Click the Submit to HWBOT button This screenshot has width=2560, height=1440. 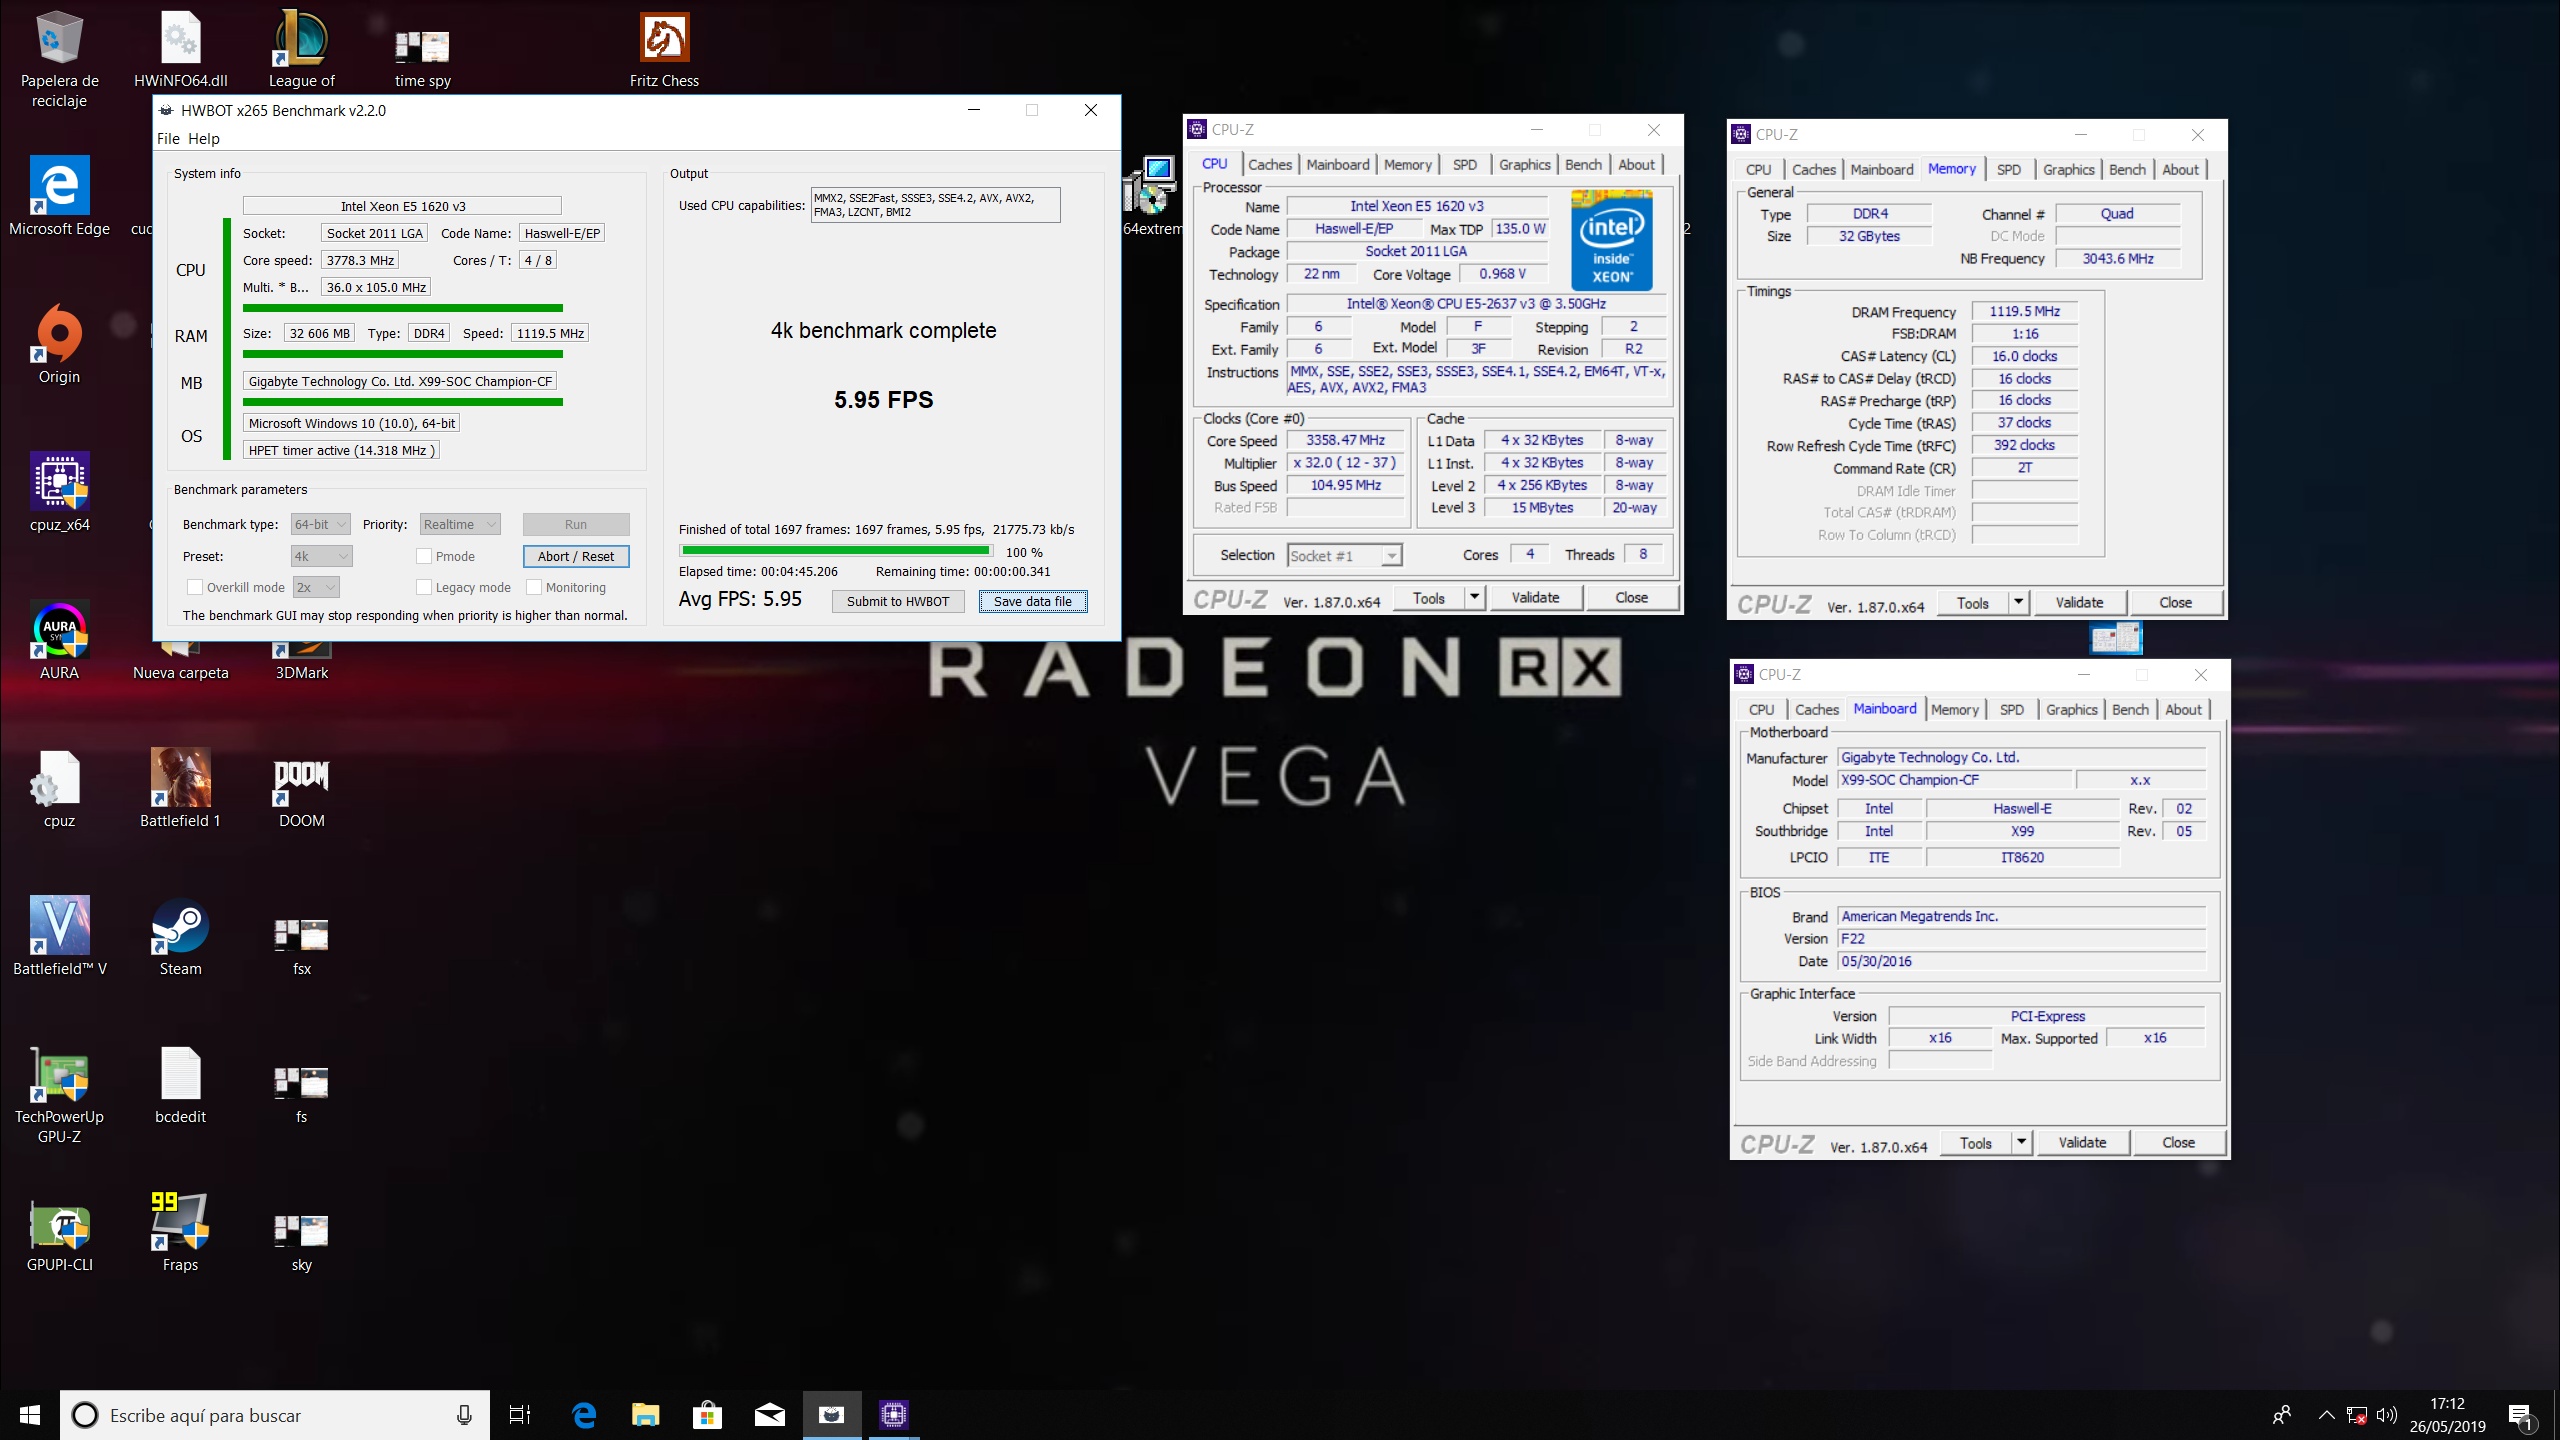click(898, 601)
